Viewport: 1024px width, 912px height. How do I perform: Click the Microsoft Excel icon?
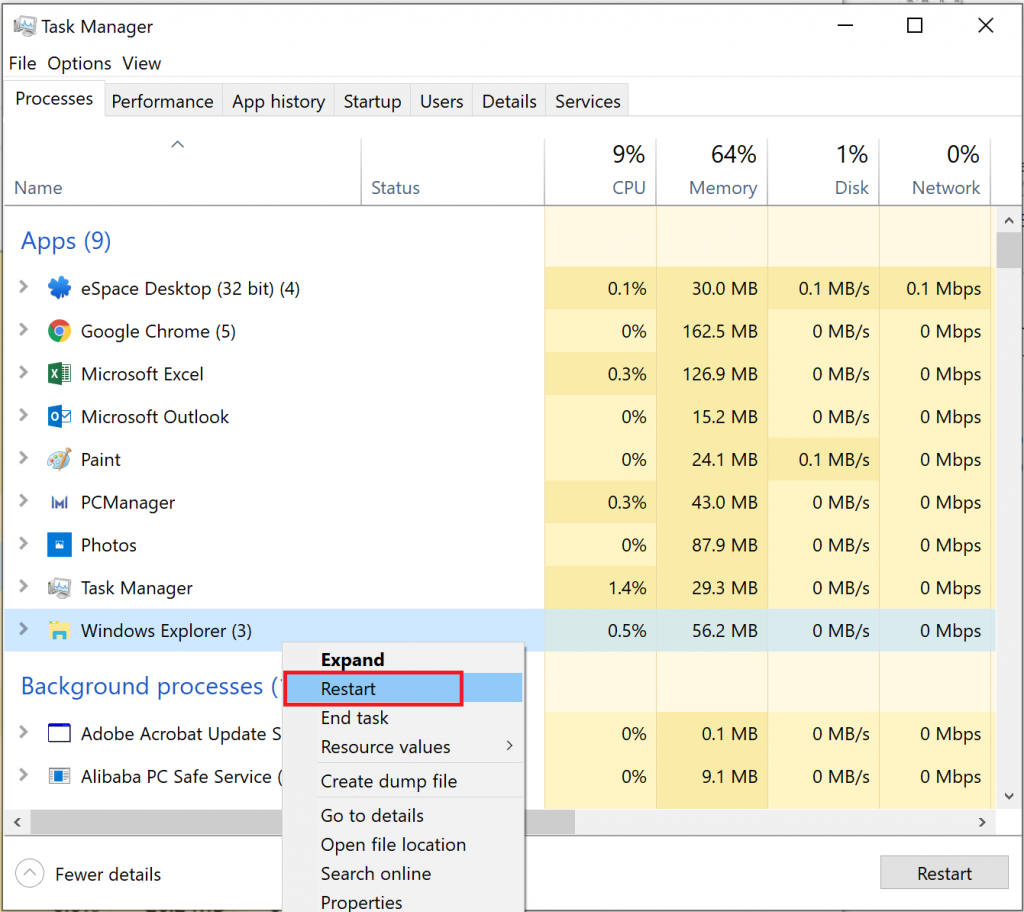[59, 374]
